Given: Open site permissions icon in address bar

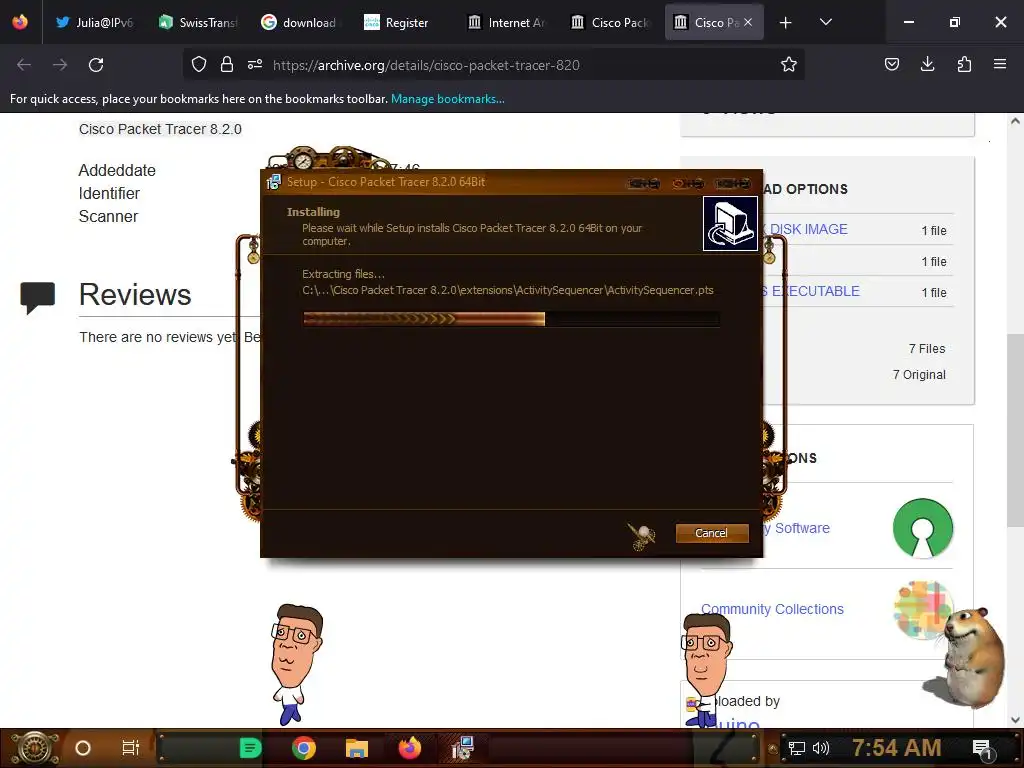Looking at the screenshot, I should click(x=255, y=65).
